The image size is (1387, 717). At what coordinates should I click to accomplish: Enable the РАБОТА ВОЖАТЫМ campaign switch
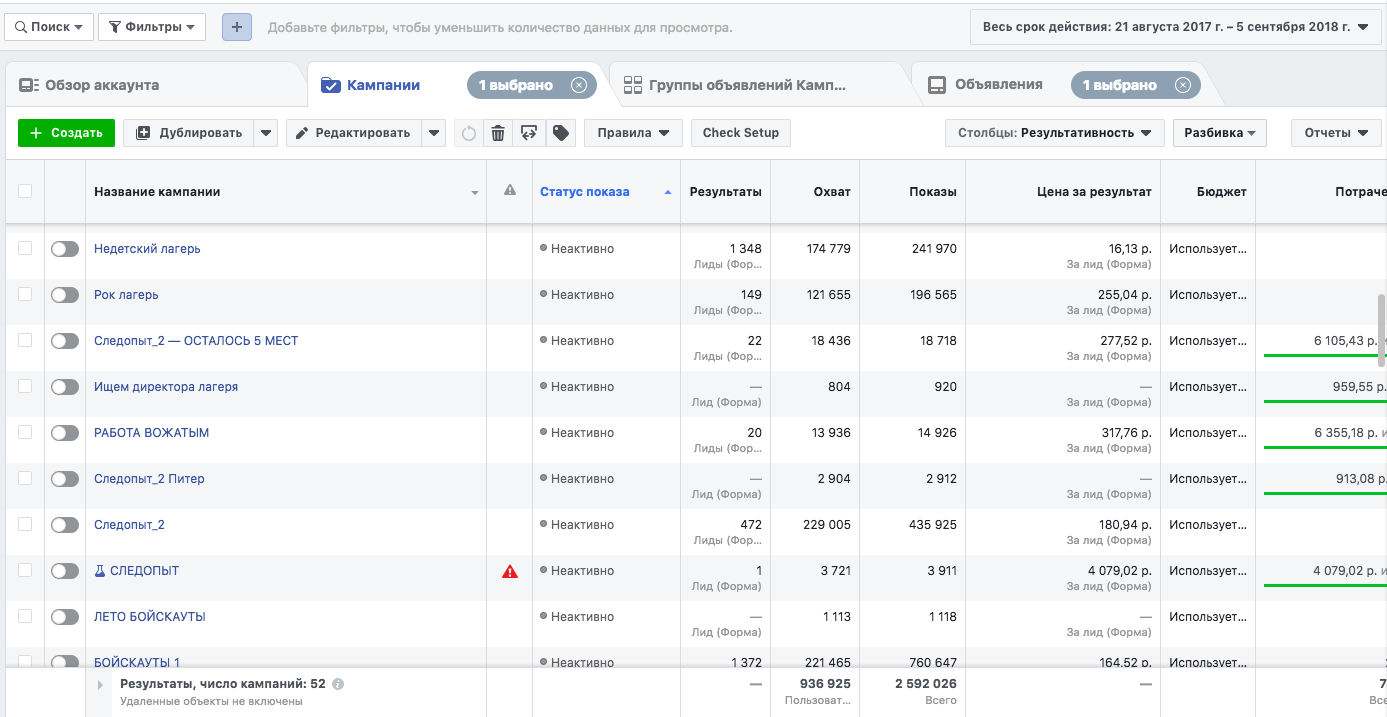pos(65,433)
